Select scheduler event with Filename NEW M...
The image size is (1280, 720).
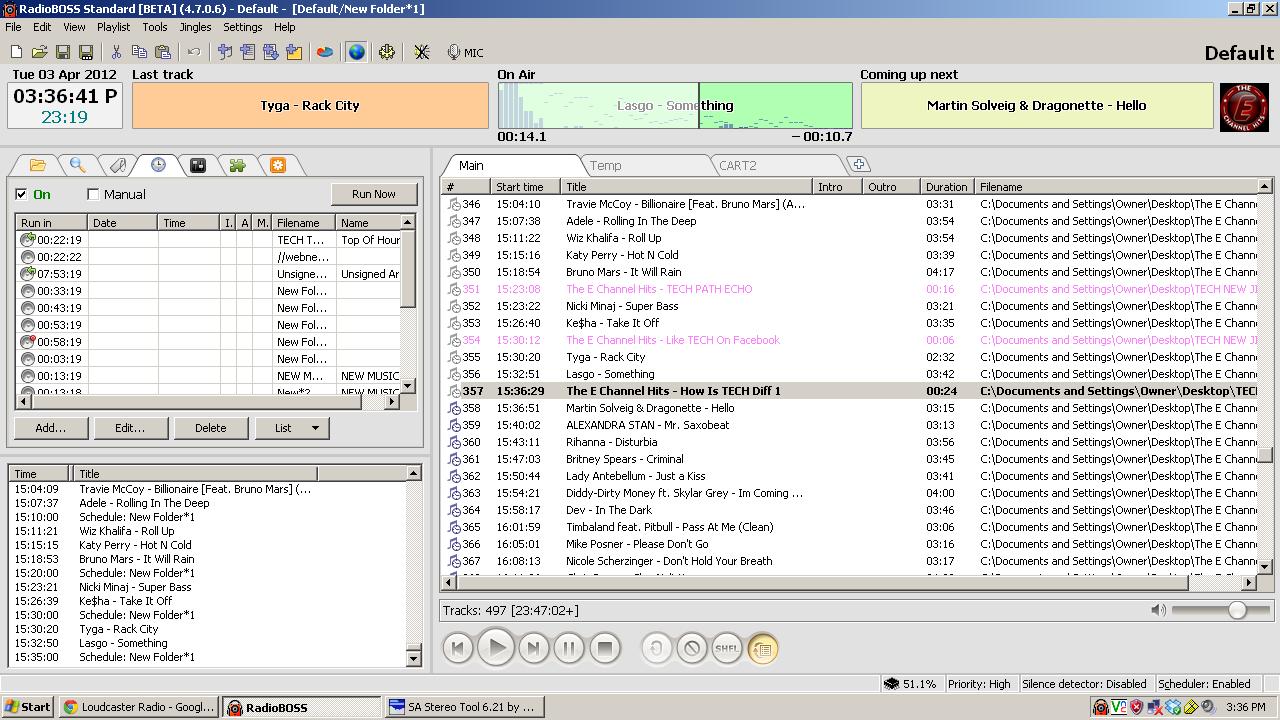tap(208, 376)
